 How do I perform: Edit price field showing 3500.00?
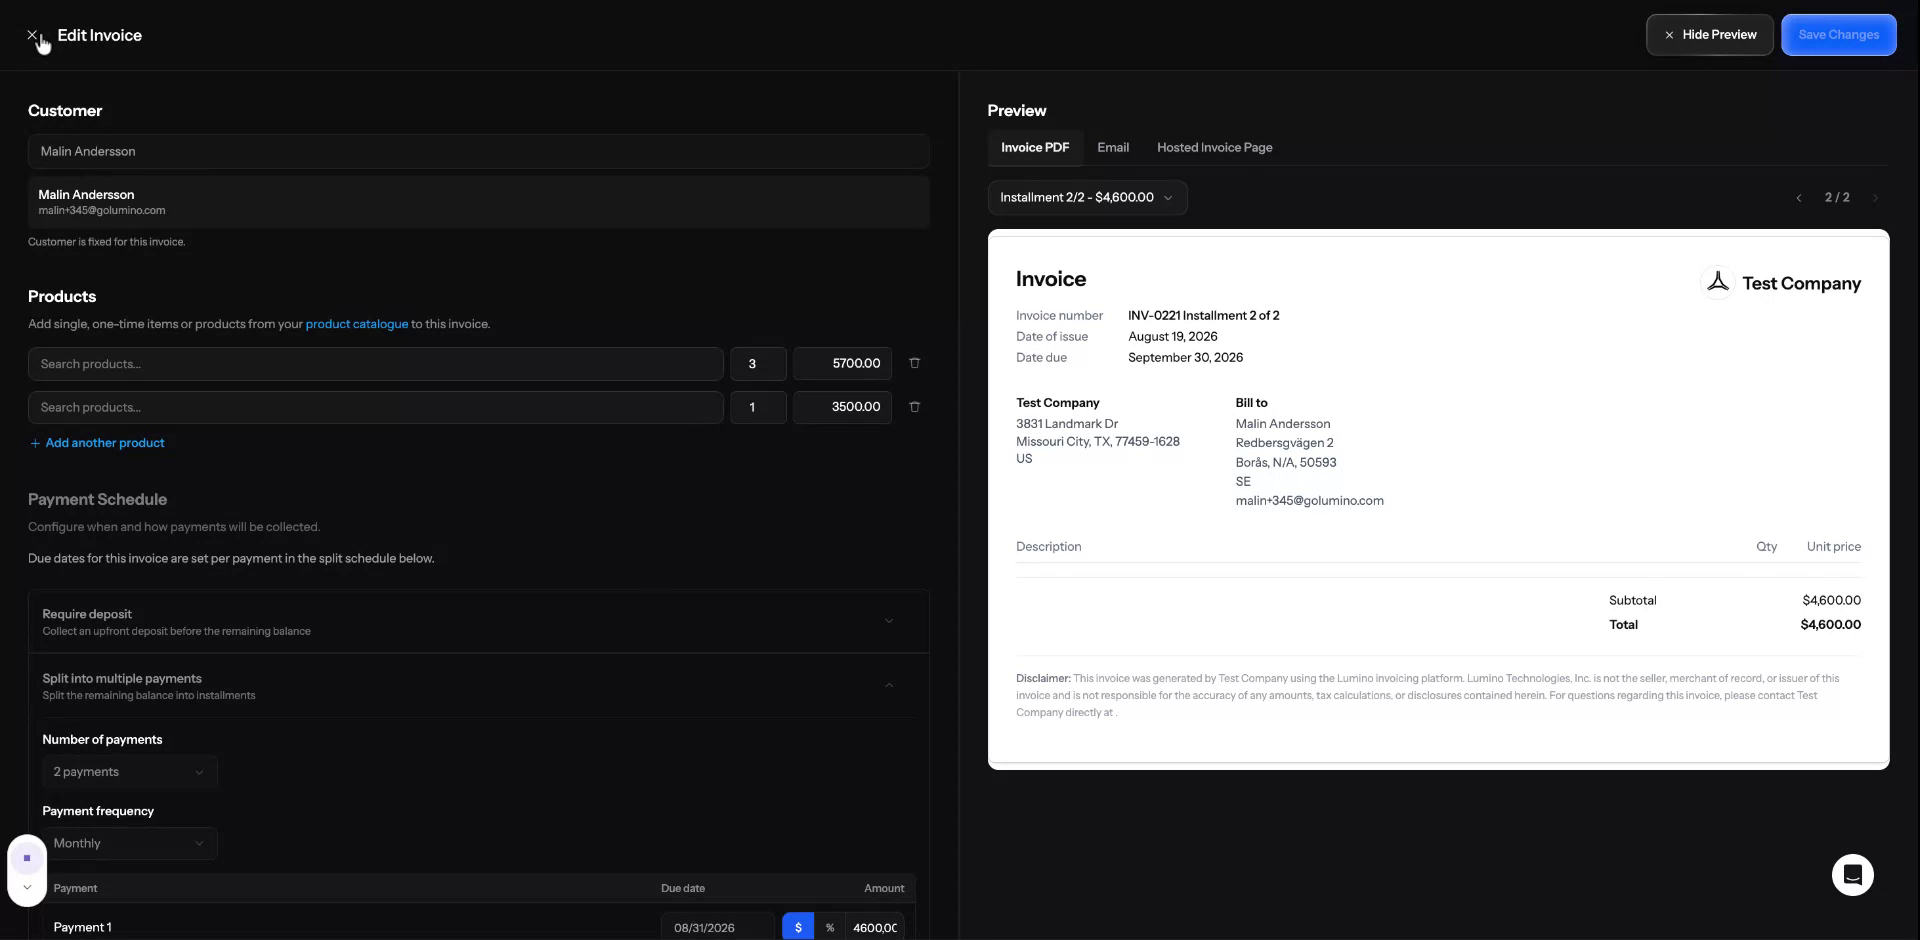[842, 407]
